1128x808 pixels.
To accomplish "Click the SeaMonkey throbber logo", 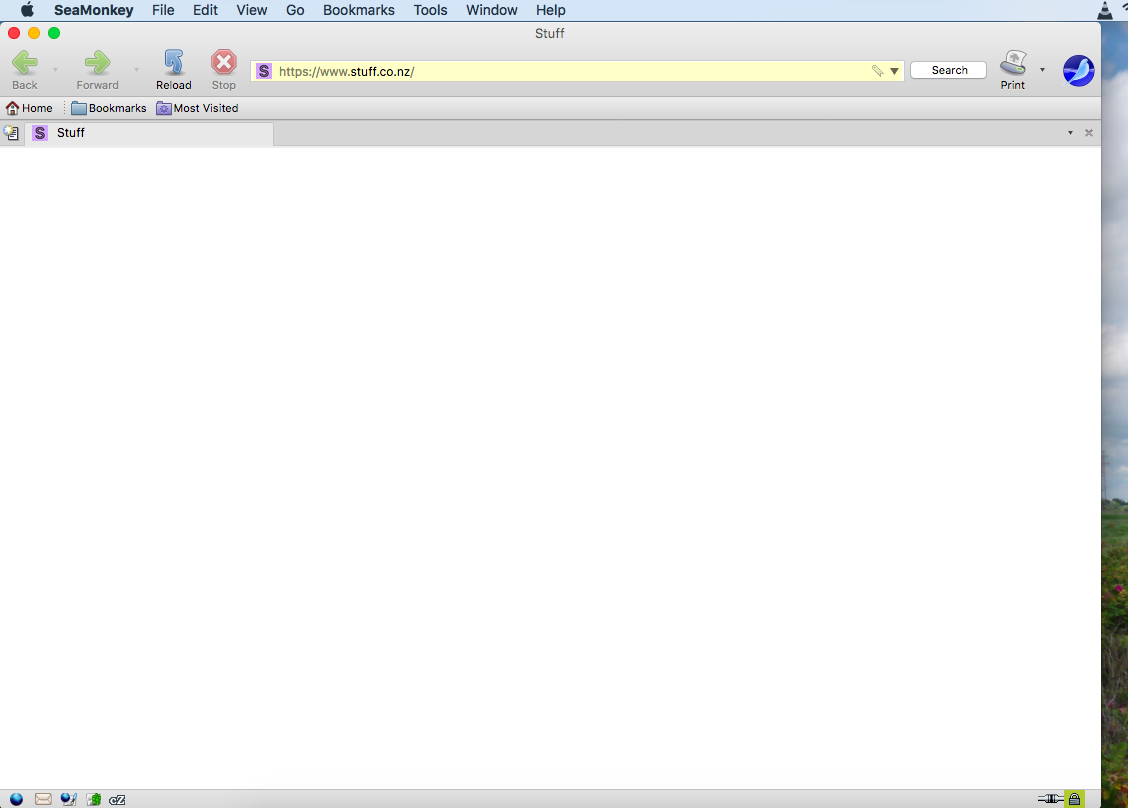I will pyautogui.click(x=1078, y=71).
